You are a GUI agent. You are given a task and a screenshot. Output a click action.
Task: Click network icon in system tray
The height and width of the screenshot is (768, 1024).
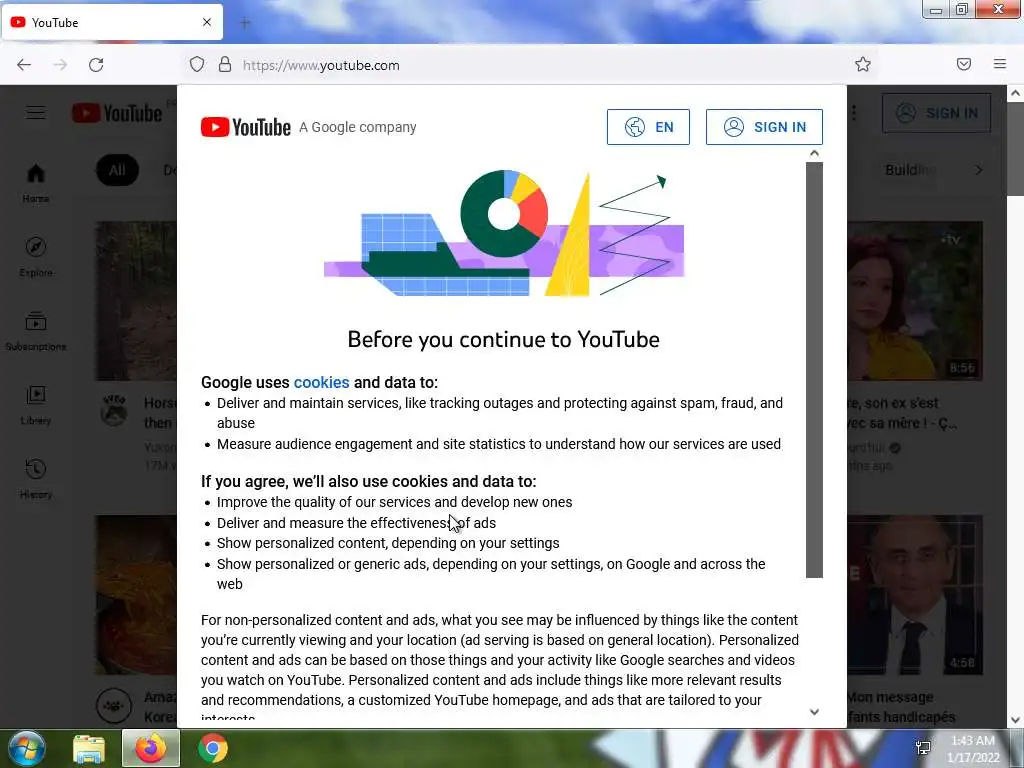point(923,748)
